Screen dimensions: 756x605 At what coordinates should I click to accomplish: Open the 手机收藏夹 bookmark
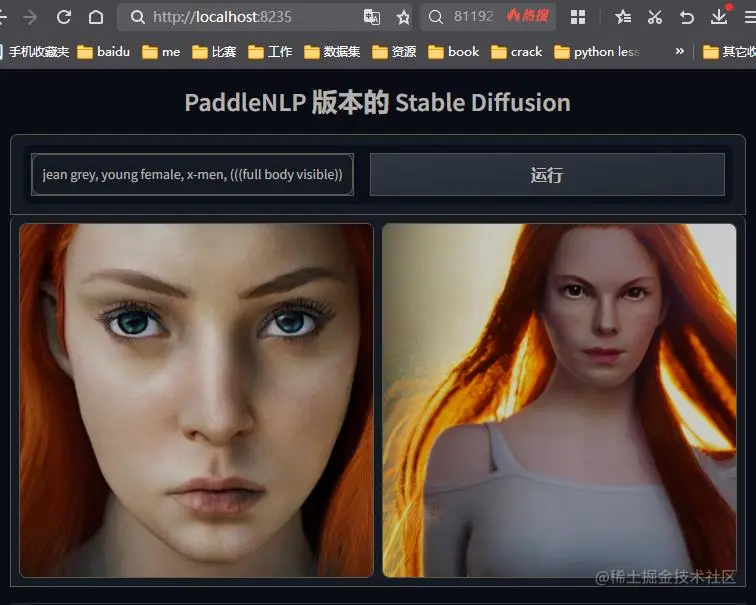point(35,52)
